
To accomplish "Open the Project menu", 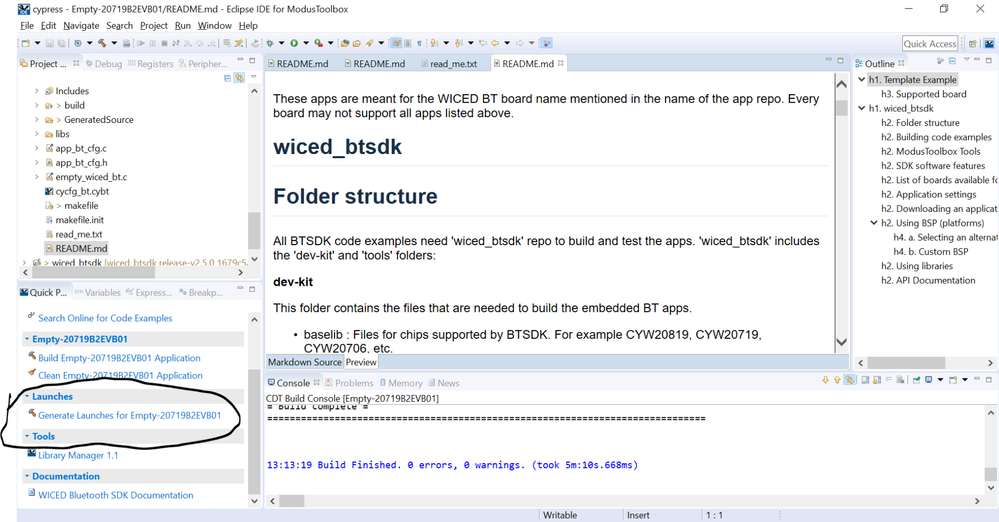I will tap(154, 25).
